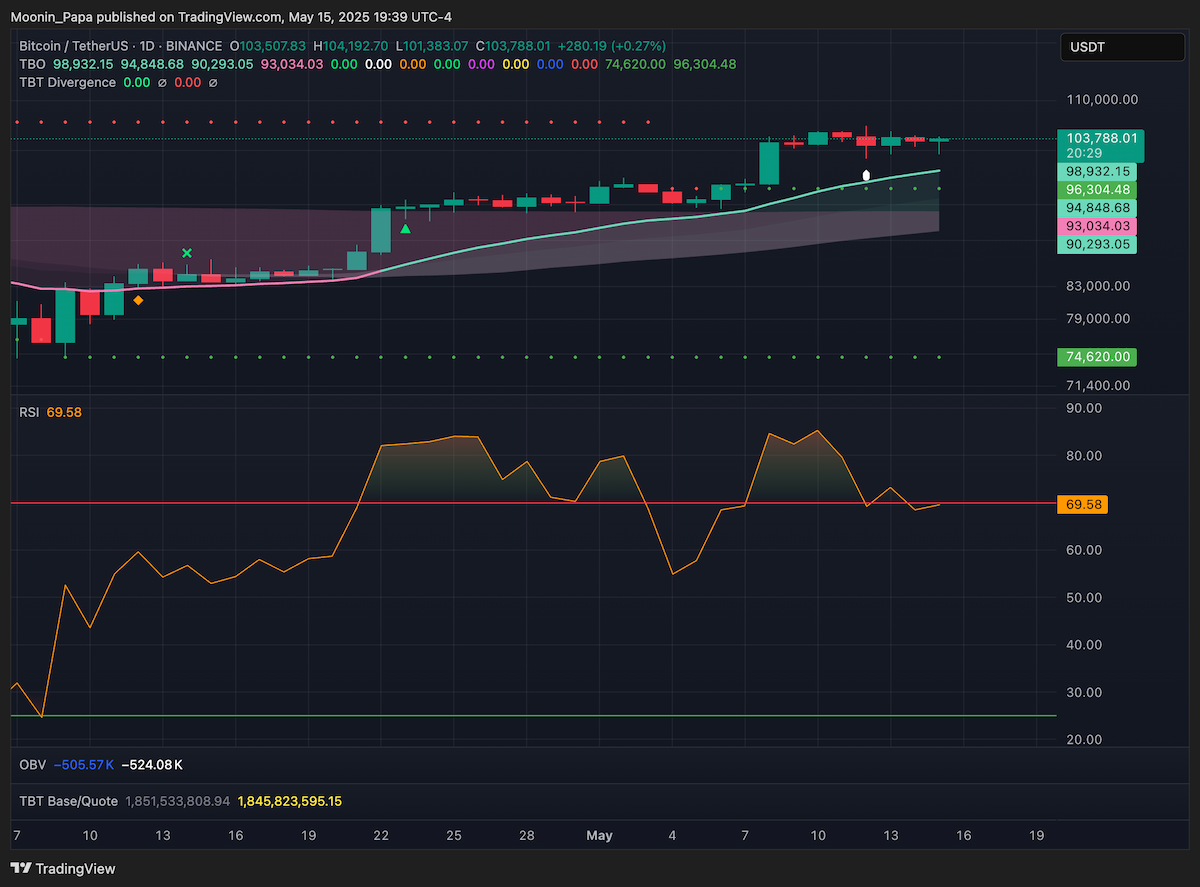This screenshot has width=1200, height=887.
Task: Select the TBT Divergence indicator label
Action: click(x=67, y=82)
